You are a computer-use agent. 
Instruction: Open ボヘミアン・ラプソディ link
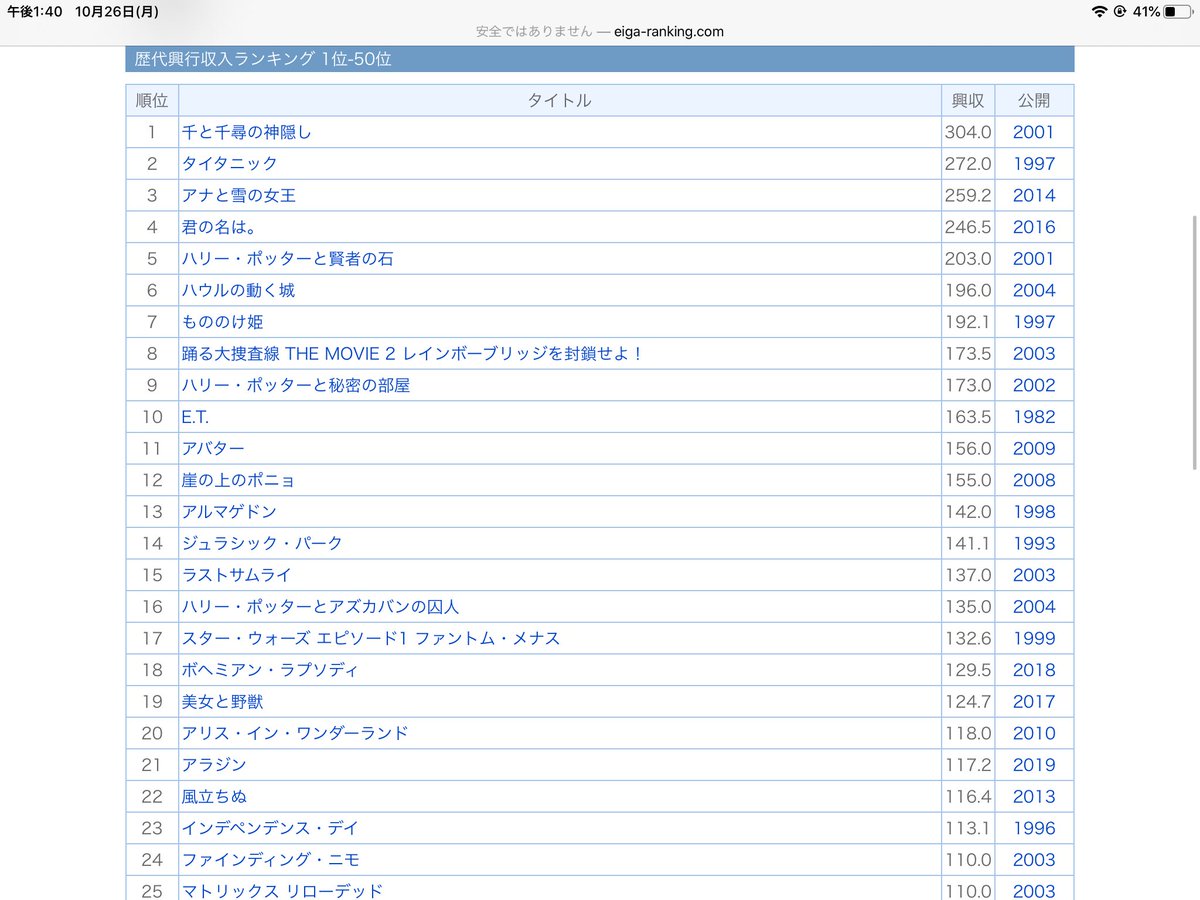click(x=269, y=670)
